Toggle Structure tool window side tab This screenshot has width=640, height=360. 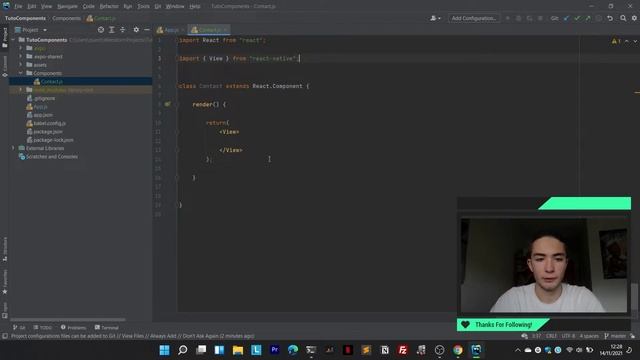pos(4,249)
